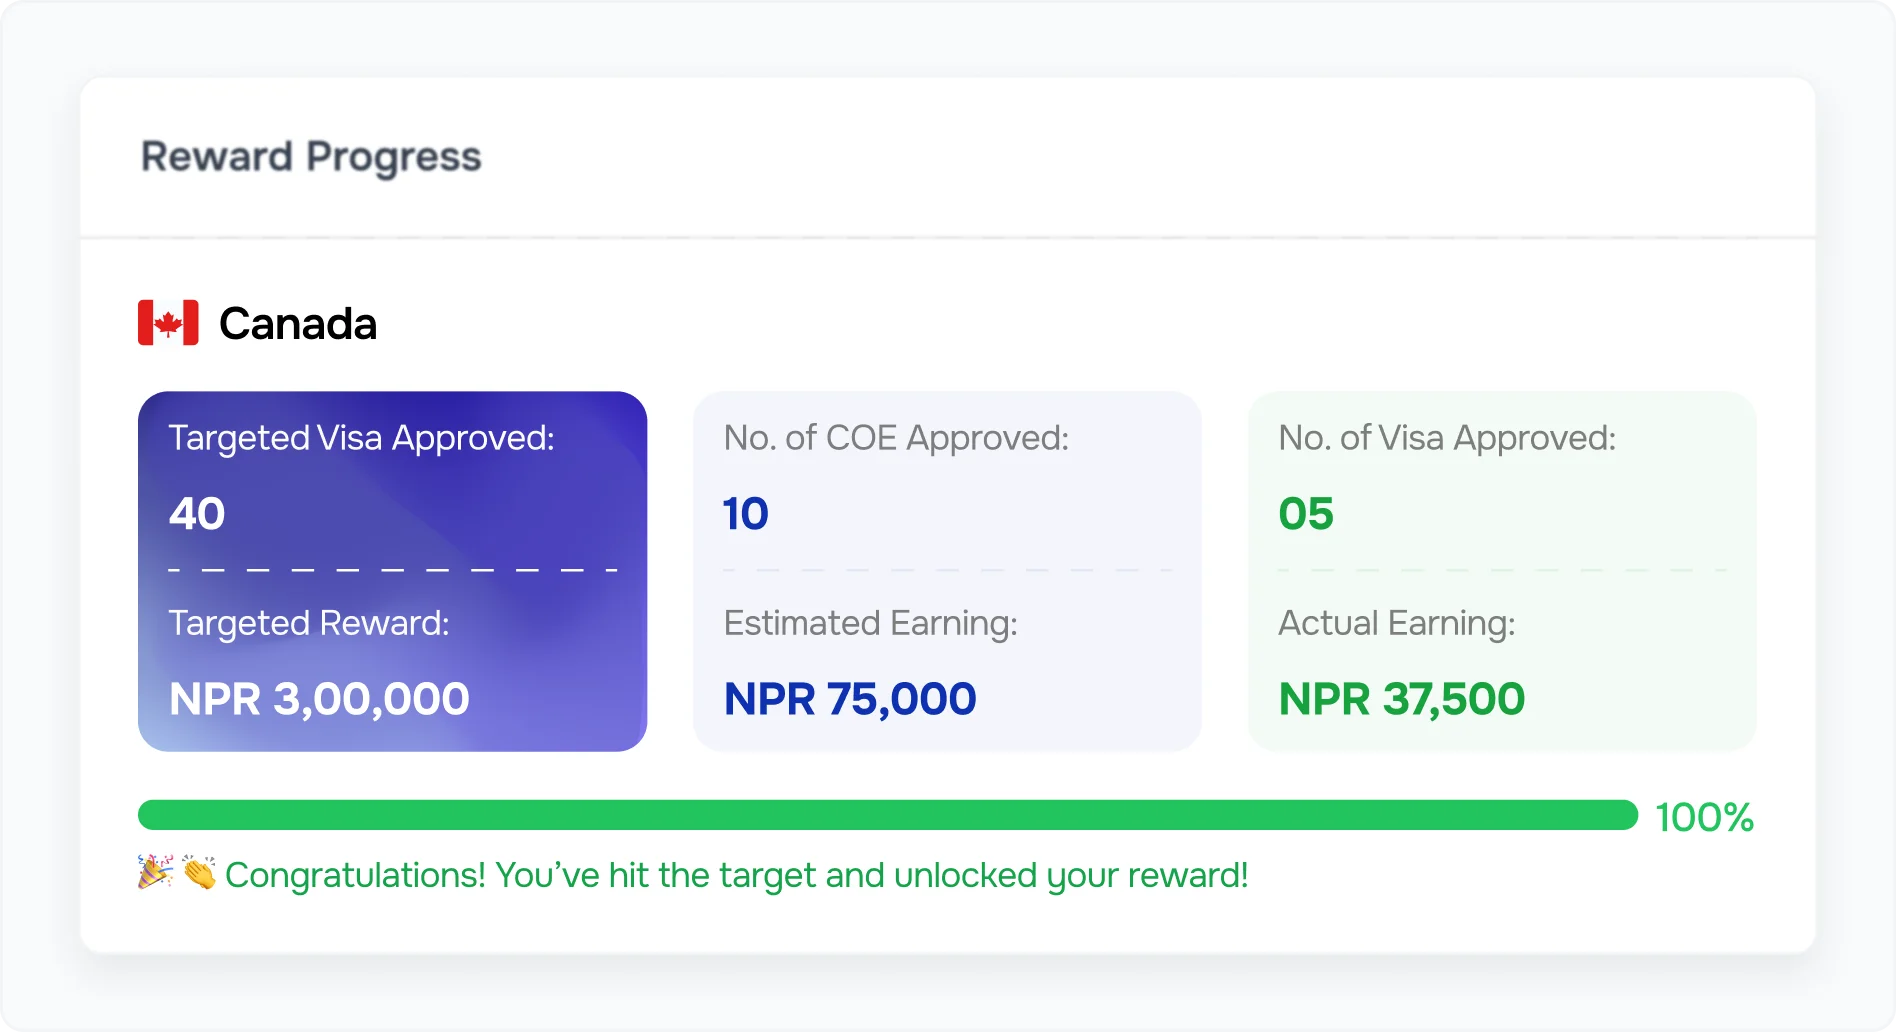The height and width of the screenshot is (1032, 1896).
Task: Toggle the visa approval count 05
Action: click(x=1307, y=513)
